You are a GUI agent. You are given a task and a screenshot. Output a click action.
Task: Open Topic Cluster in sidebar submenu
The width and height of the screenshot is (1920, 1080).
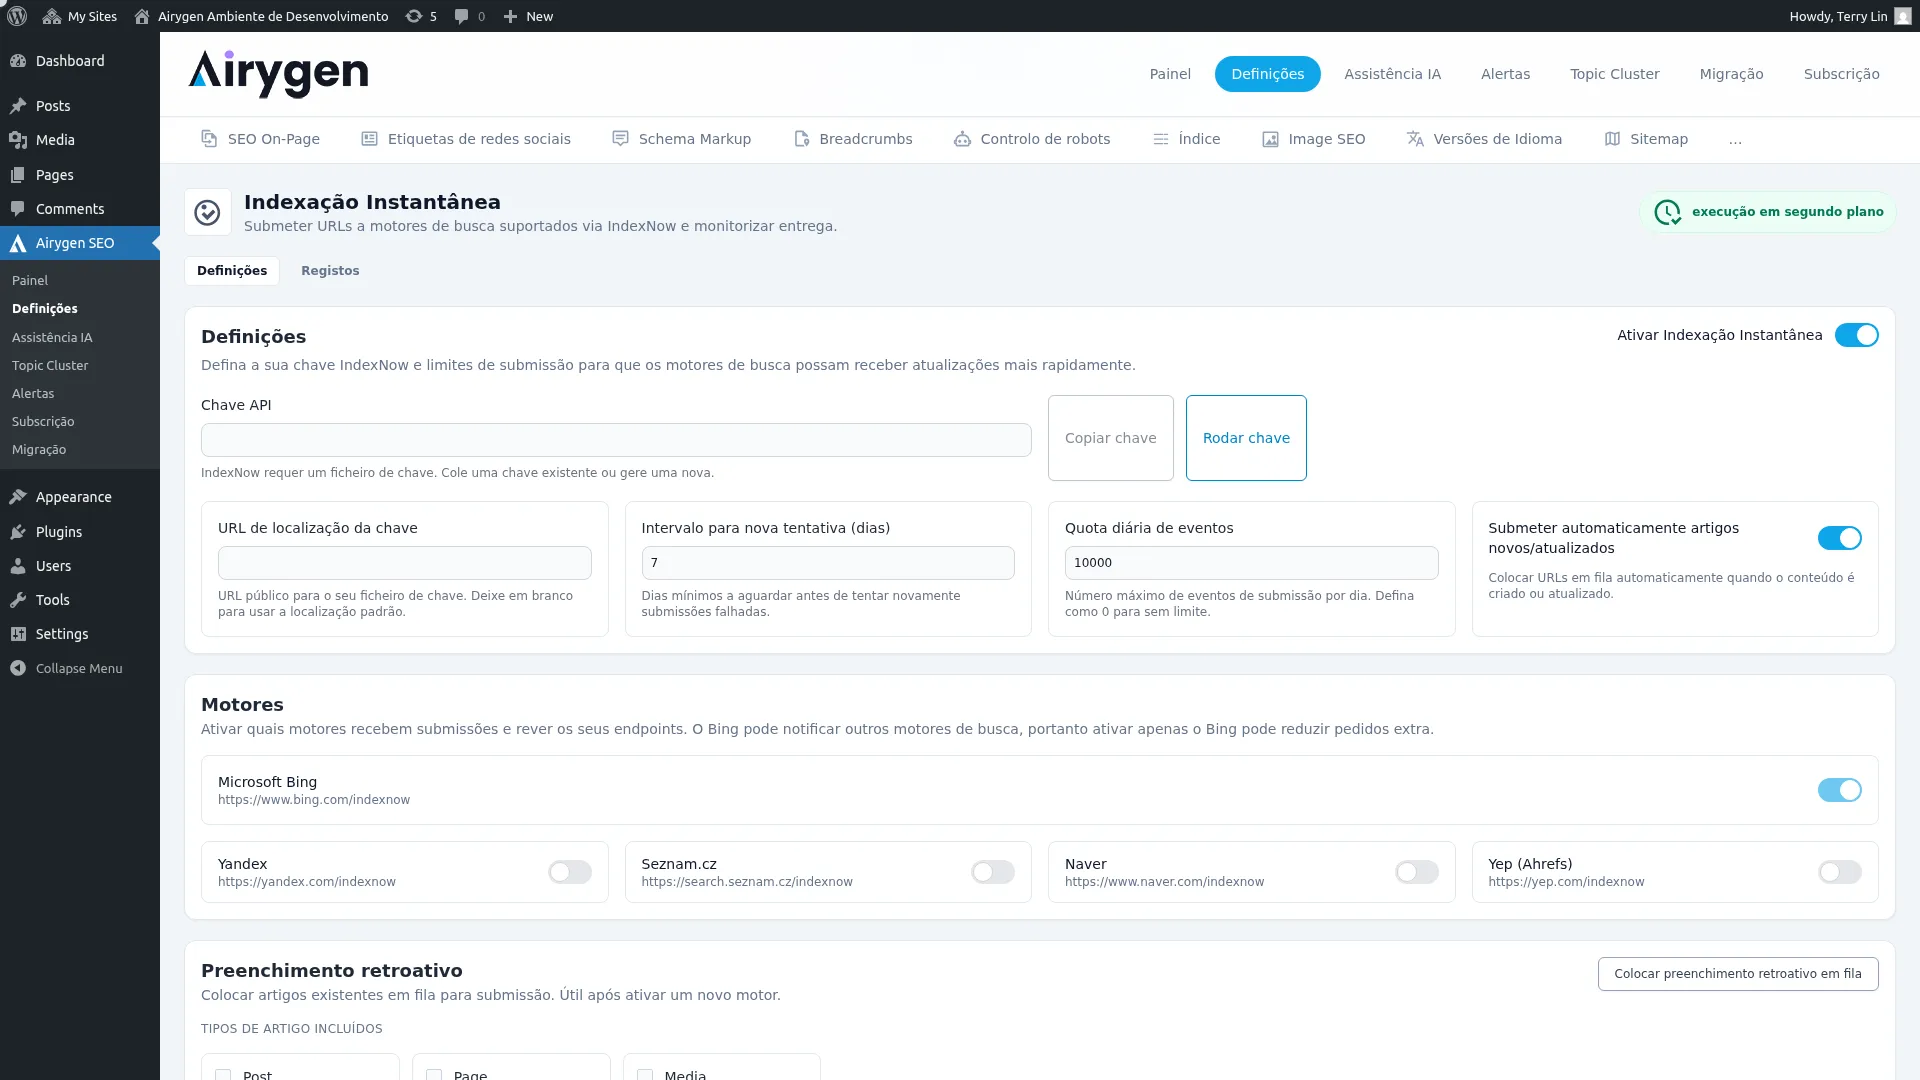(50, 366)
